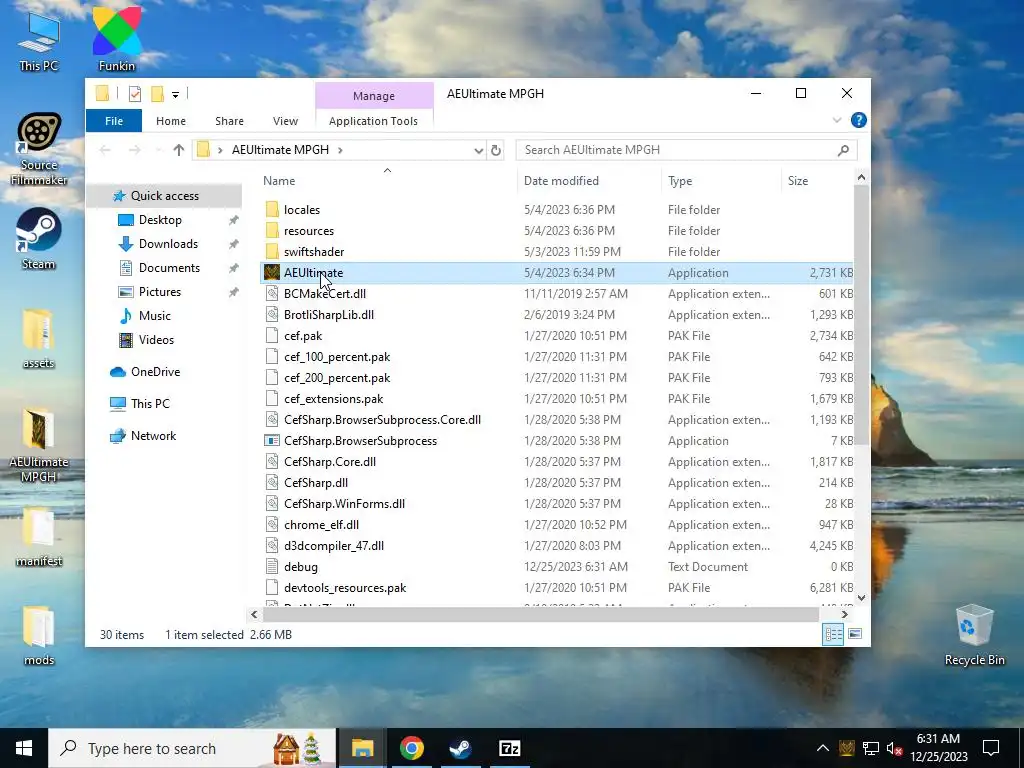Go up one folder level arrow
The width and height of the screenshot is (1024, 768).
[178, 150]
